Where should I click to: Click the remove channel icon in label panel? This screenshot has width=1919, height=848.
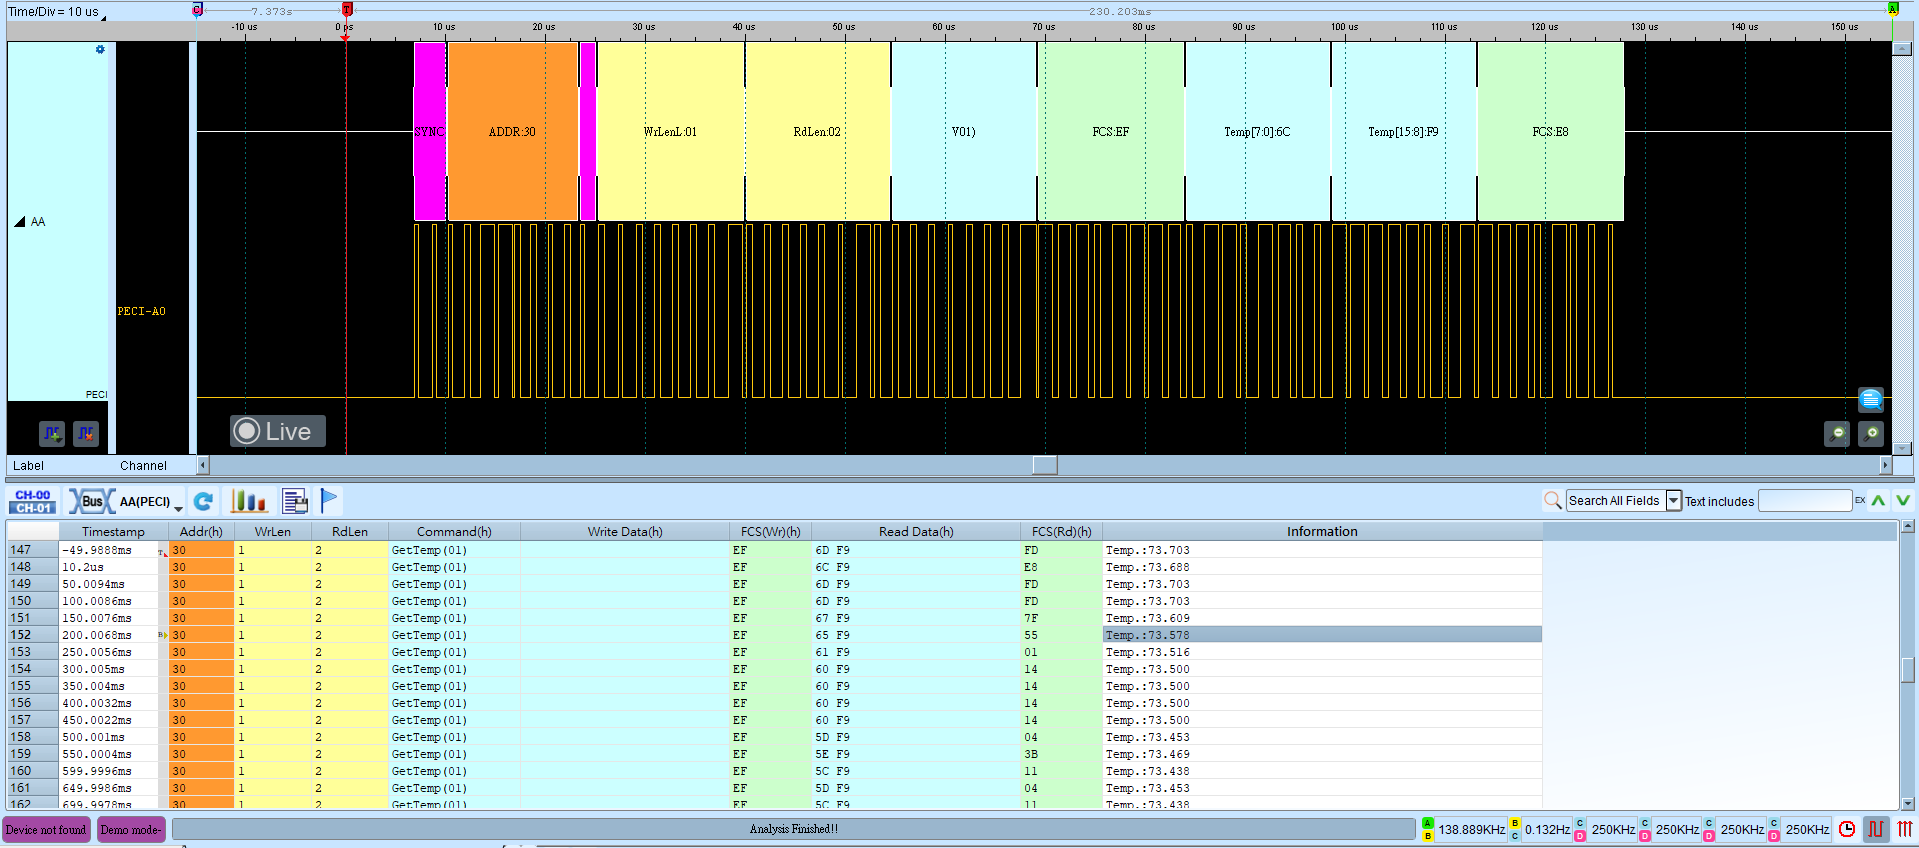click(x=86, y=433)
